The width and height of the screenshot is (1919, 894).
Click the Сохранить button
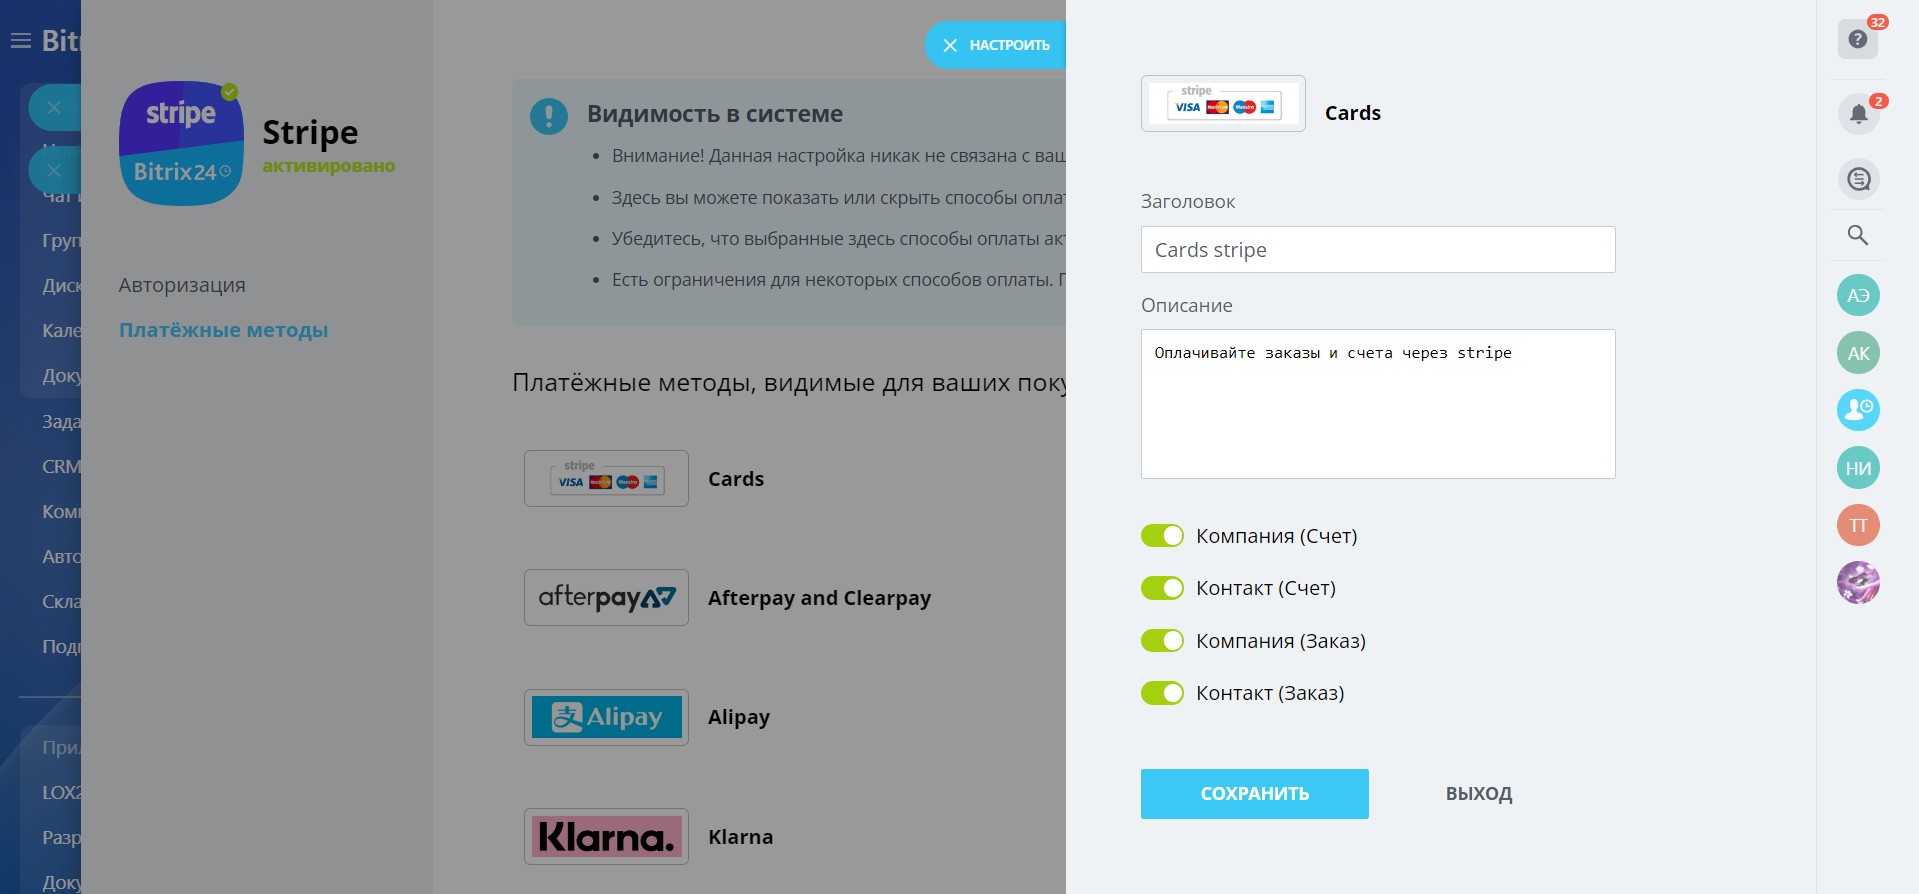pos(1254,794)
